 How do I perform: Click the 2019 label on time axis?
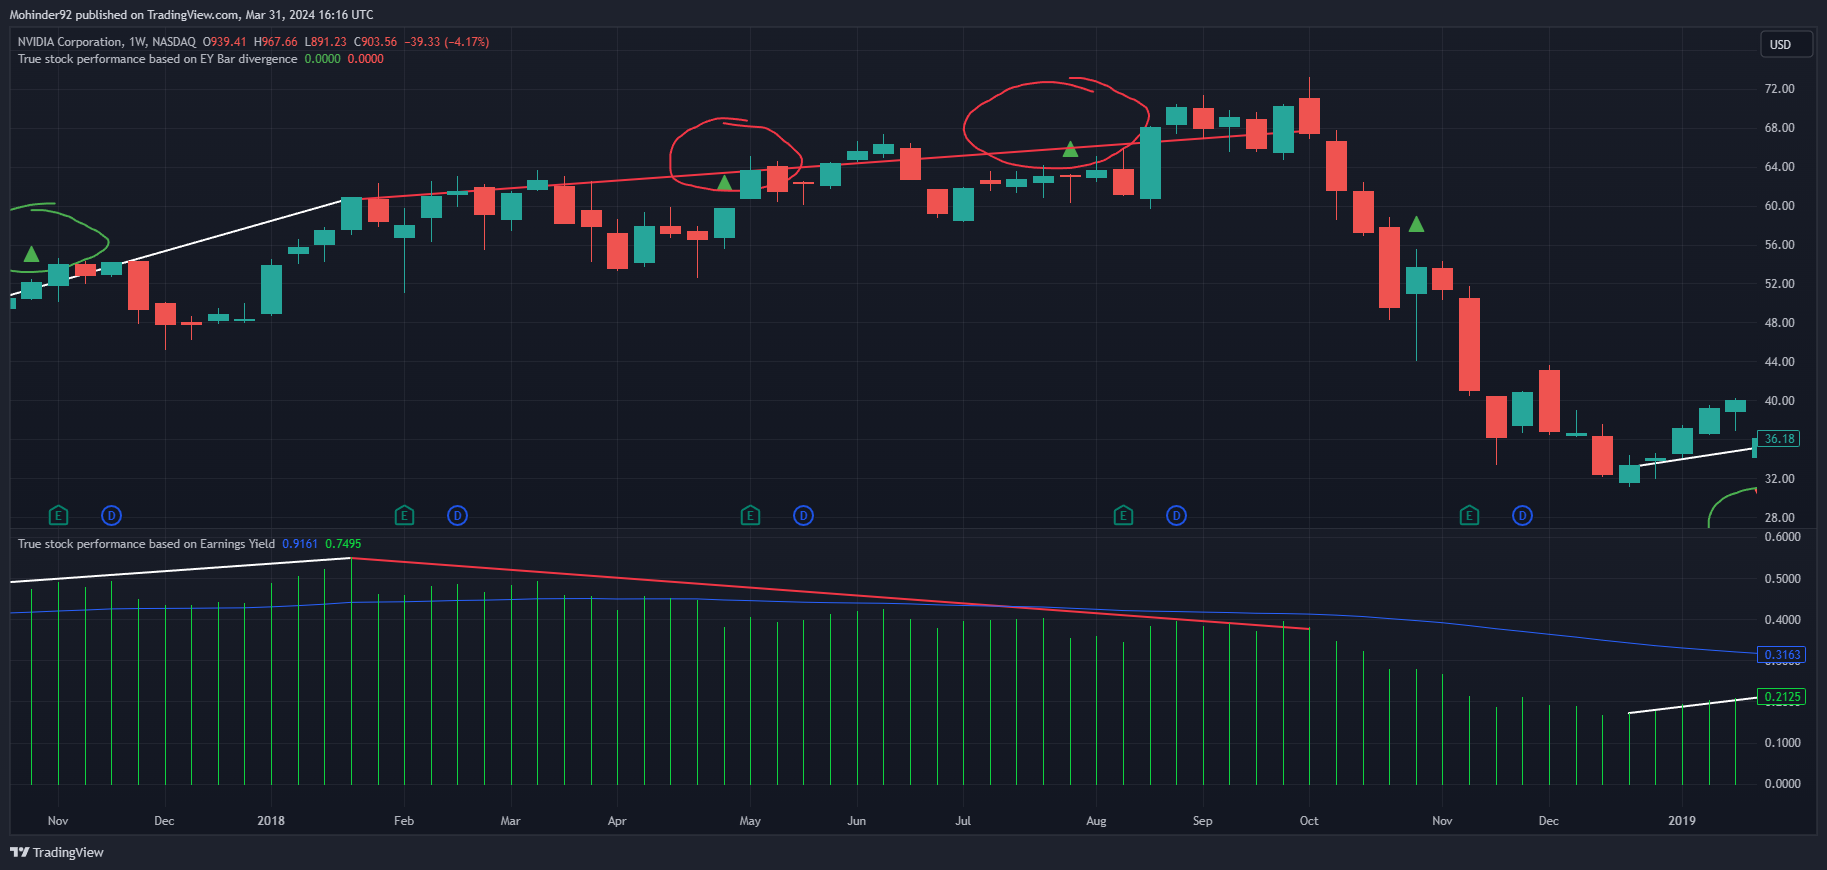point(1682,821)
